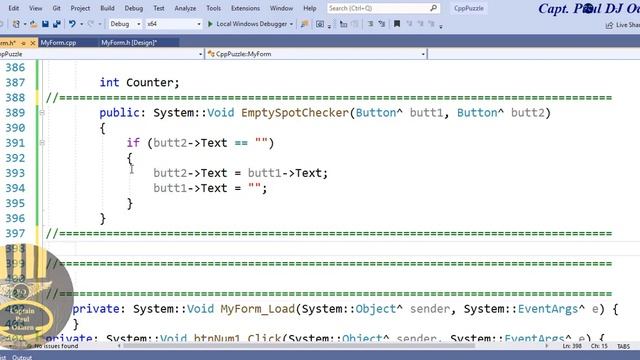The image size is (640, 360).
Task: Click the 'butt1->Text = "";' line
Action: click(x=210, y=188)
